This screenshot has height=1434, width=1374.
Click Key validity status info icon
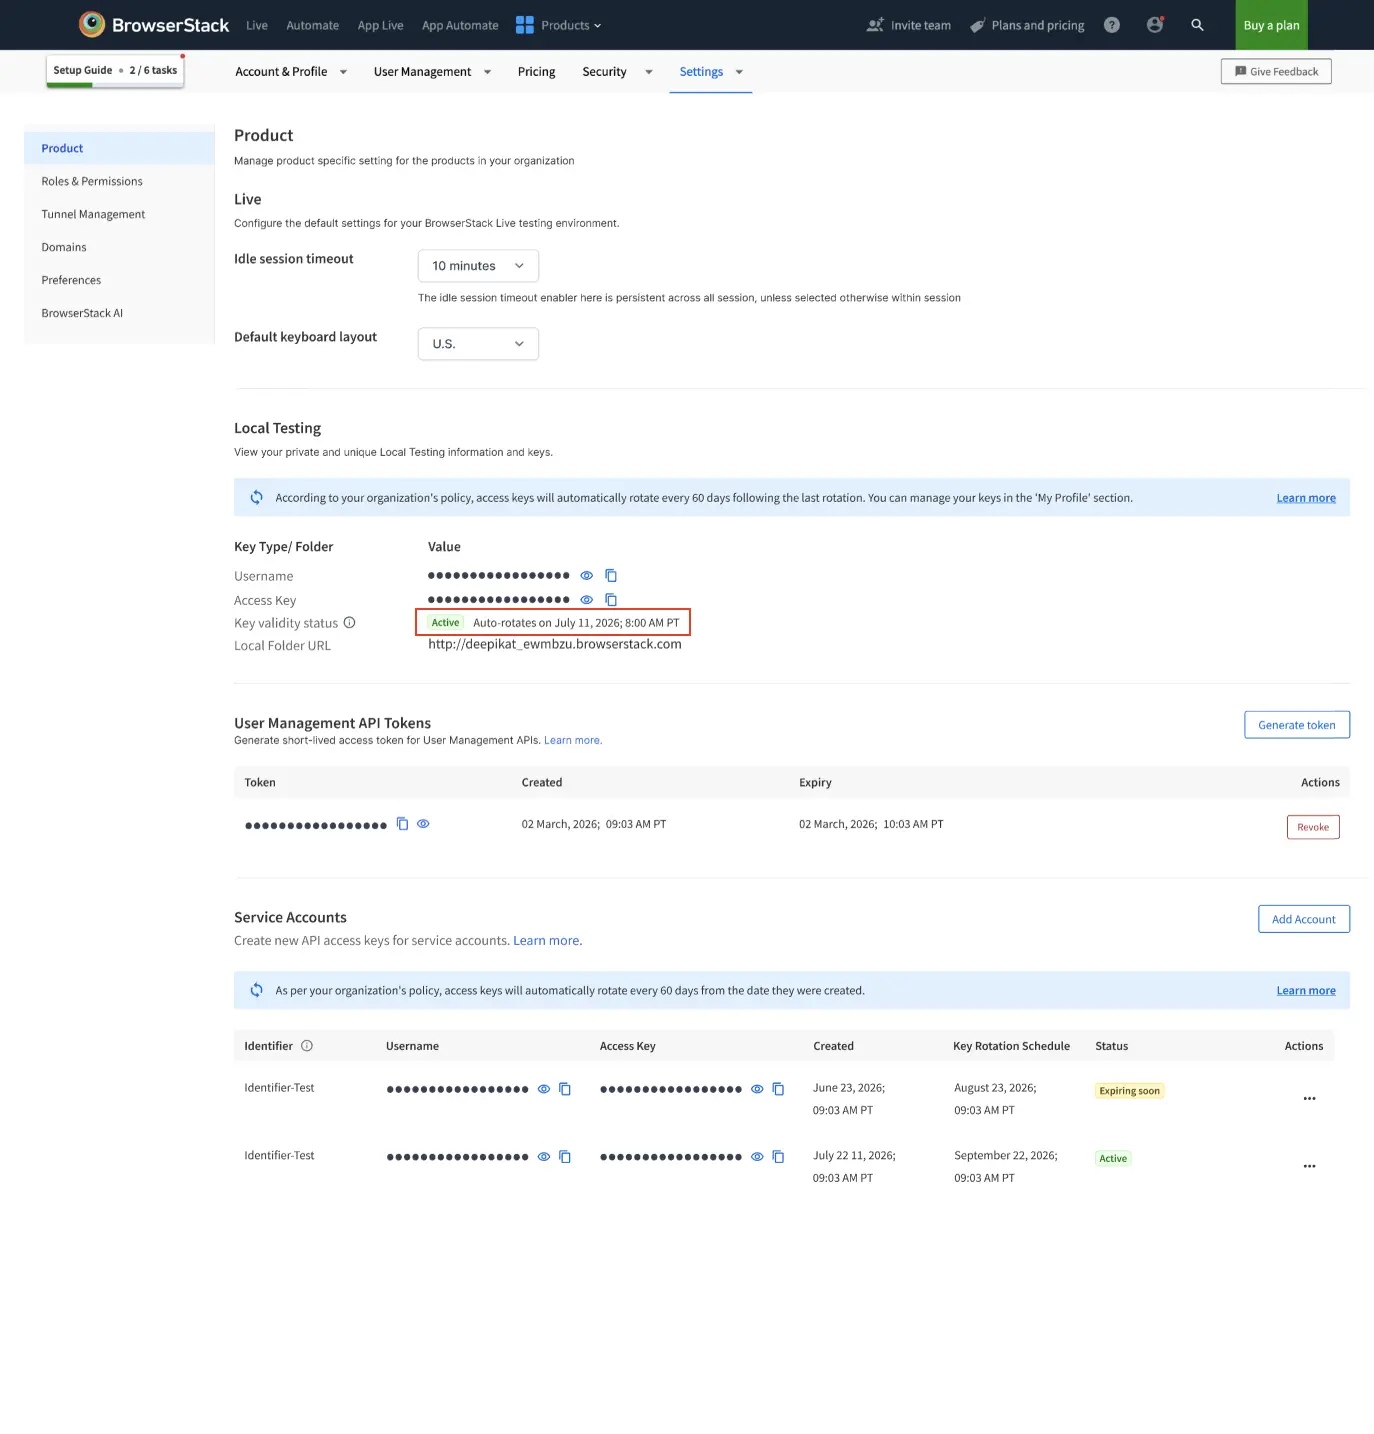(x=349, y=623)
